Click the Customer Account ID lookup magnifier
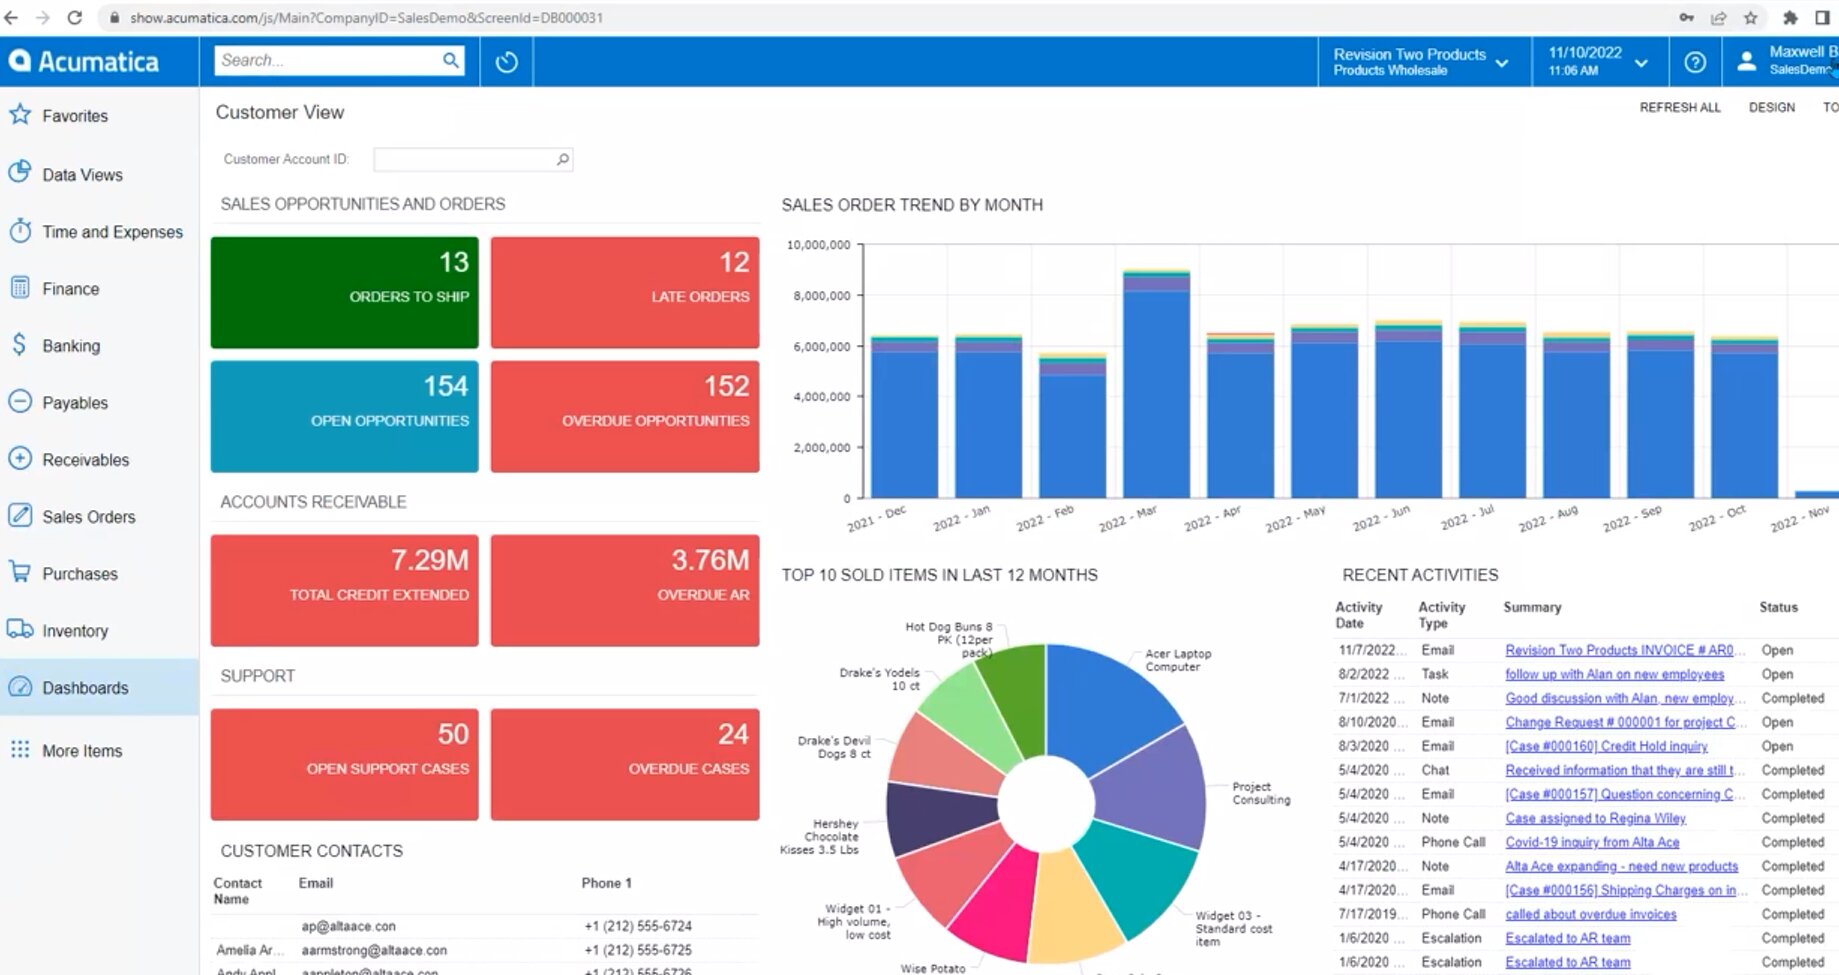1839x975 pixels. coord(563,159)
